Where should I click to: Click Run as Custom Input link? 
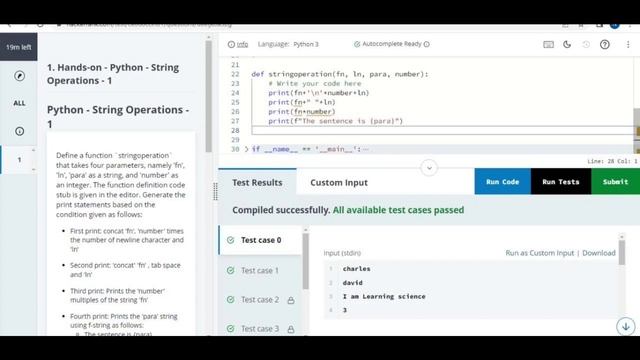click(x=539, y=253)
